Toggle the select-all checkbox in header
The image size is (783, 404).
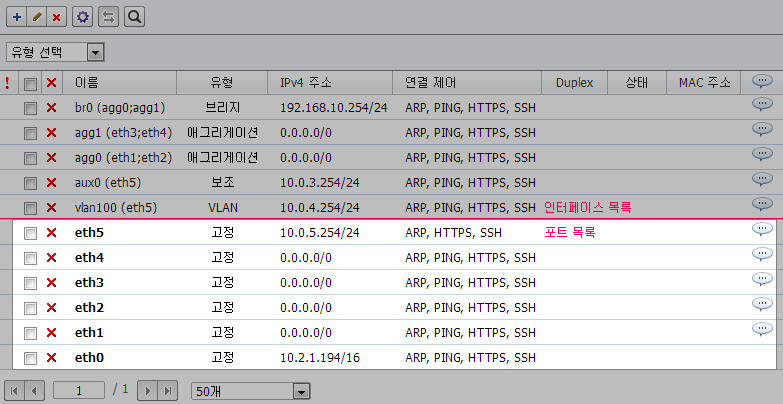click(x=31, y=83)
